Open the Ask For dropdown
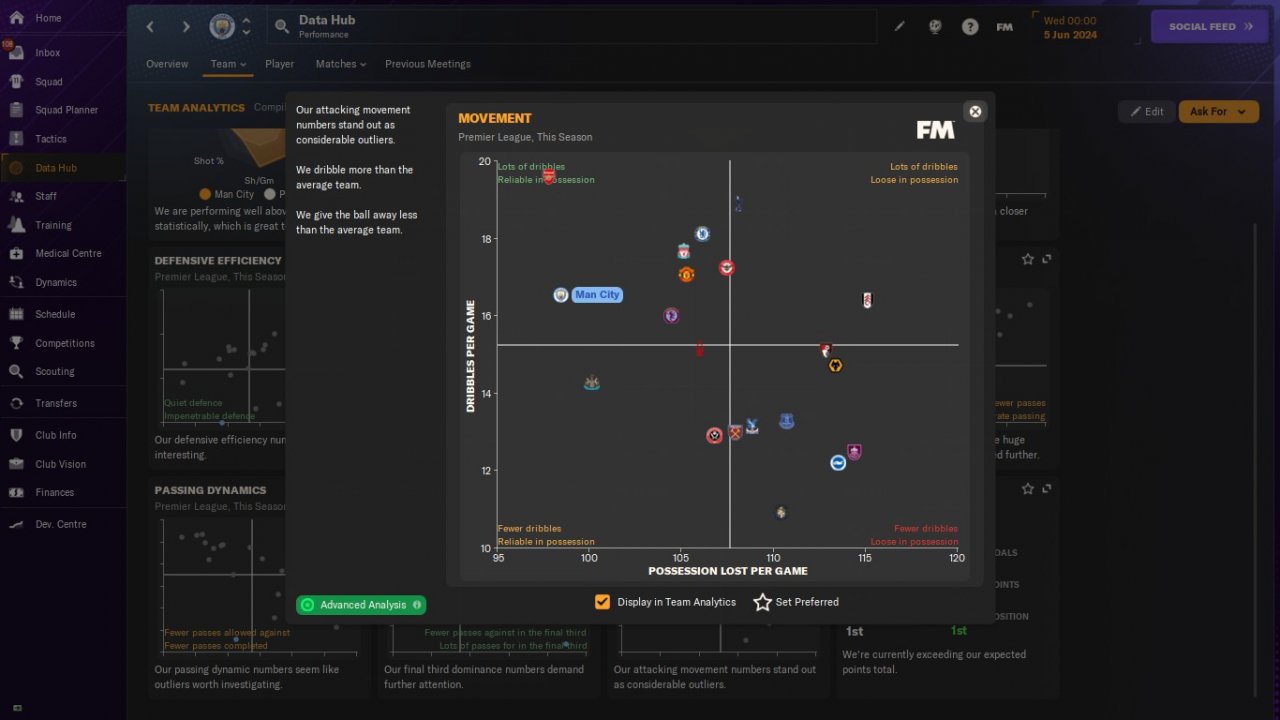 tap(1218, 112)
